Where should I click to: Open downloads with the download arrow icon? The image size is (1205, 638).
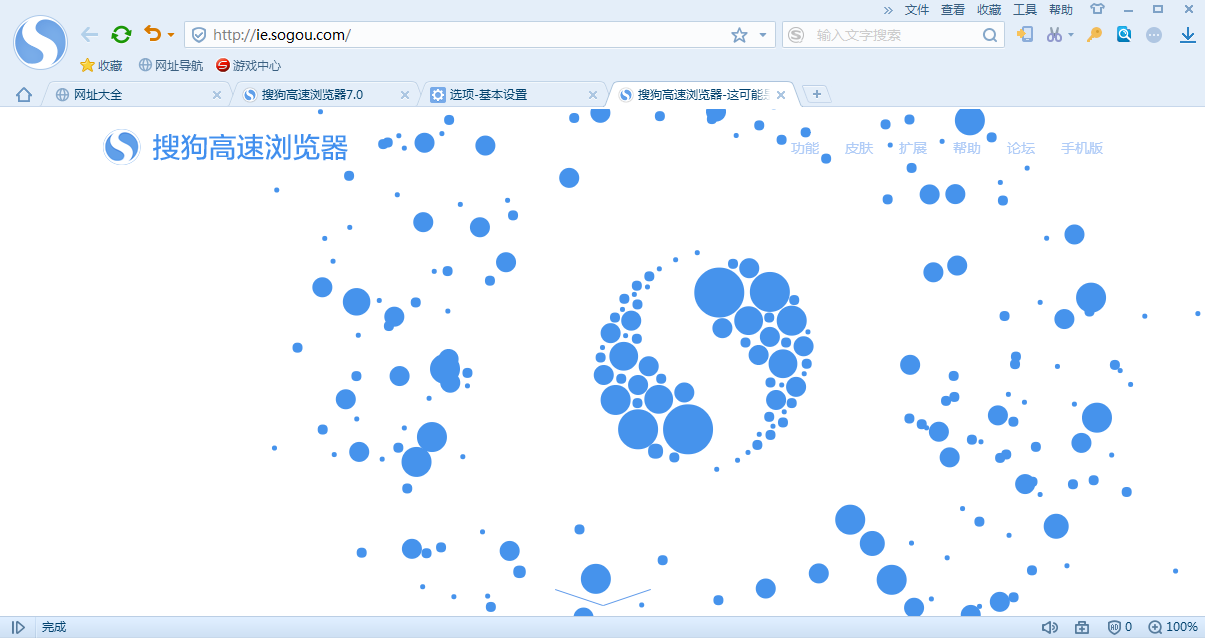[1188, 35]
